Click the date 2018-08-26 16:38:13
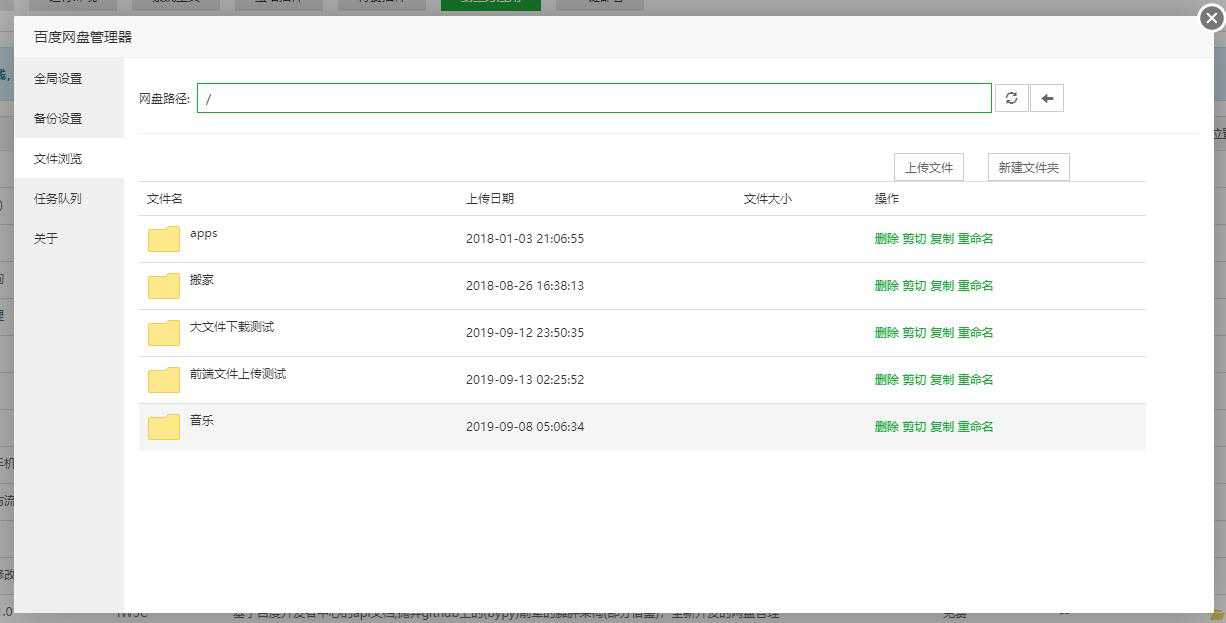The image size is (1226, 623). (525, 286)
